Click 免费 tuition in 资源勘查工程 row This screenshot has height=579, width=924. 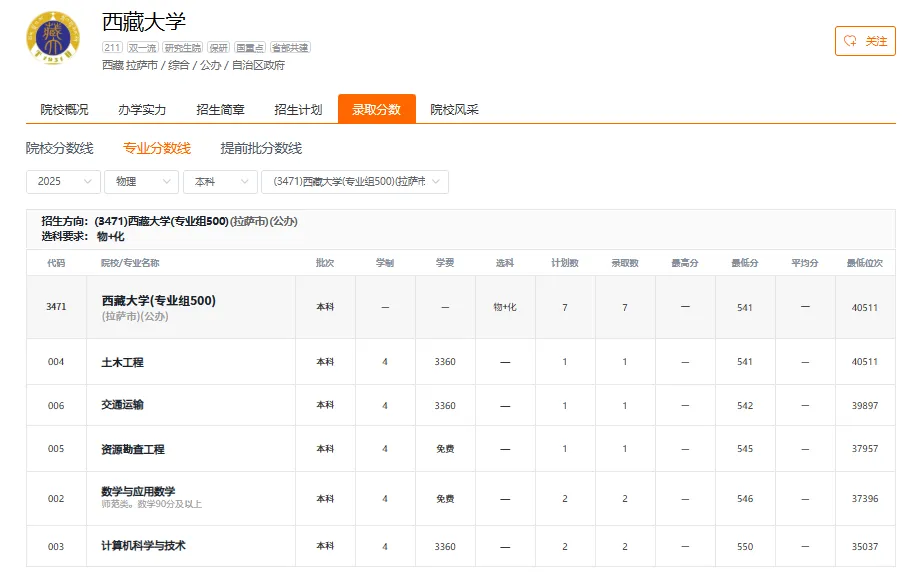[x=445, y=449]
